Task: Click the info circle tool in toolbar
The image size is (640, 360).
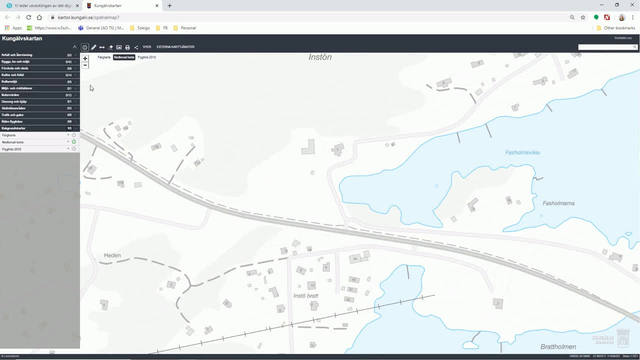Action: [x=85, y=47]
